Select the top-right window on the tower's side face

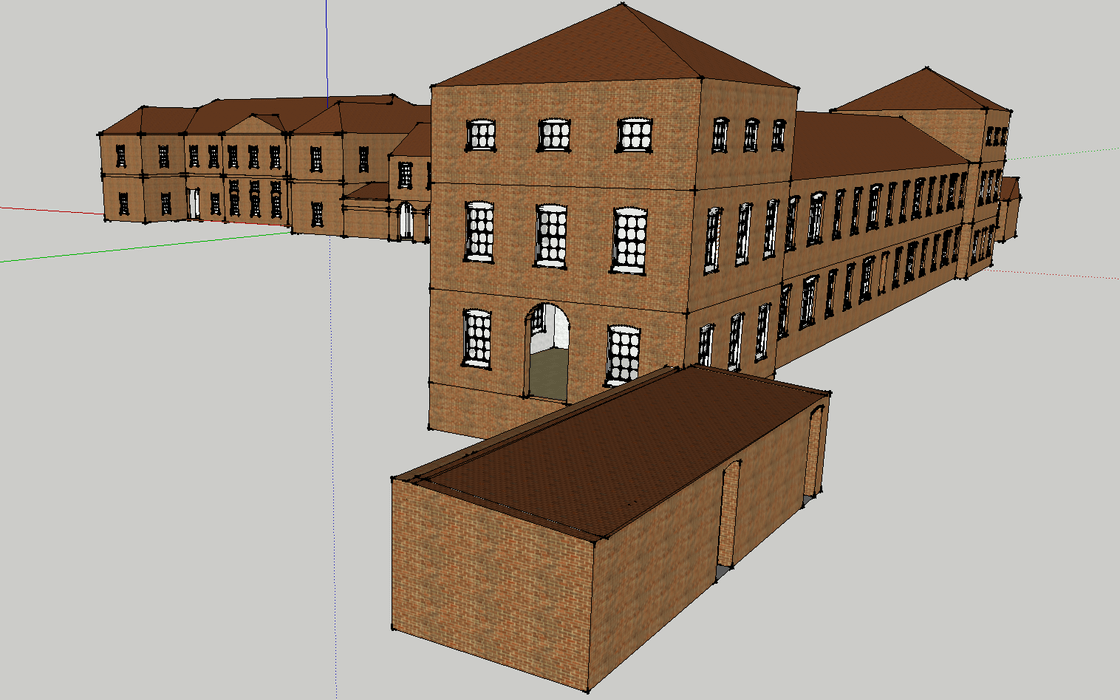tap(778, 135)
